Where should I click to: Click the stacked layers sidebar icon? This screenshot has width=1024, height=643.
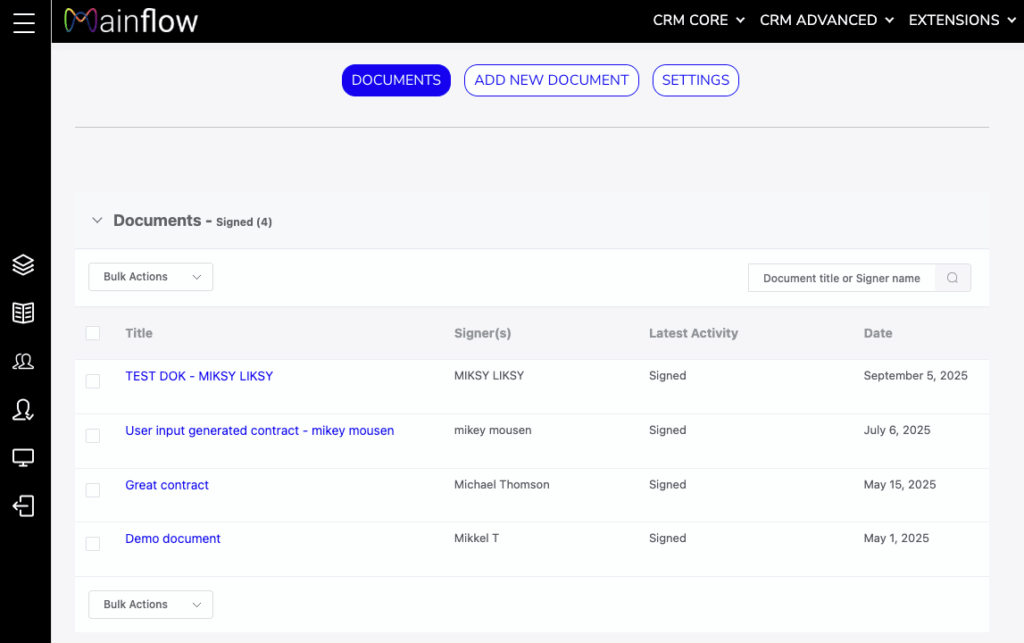[23, 265]
